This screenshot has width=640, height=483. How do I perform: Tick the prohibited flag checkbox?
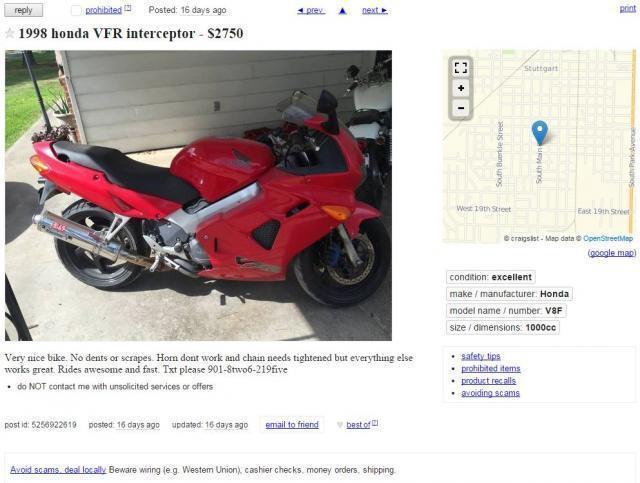pyautogui.click(x=76, y=10)
